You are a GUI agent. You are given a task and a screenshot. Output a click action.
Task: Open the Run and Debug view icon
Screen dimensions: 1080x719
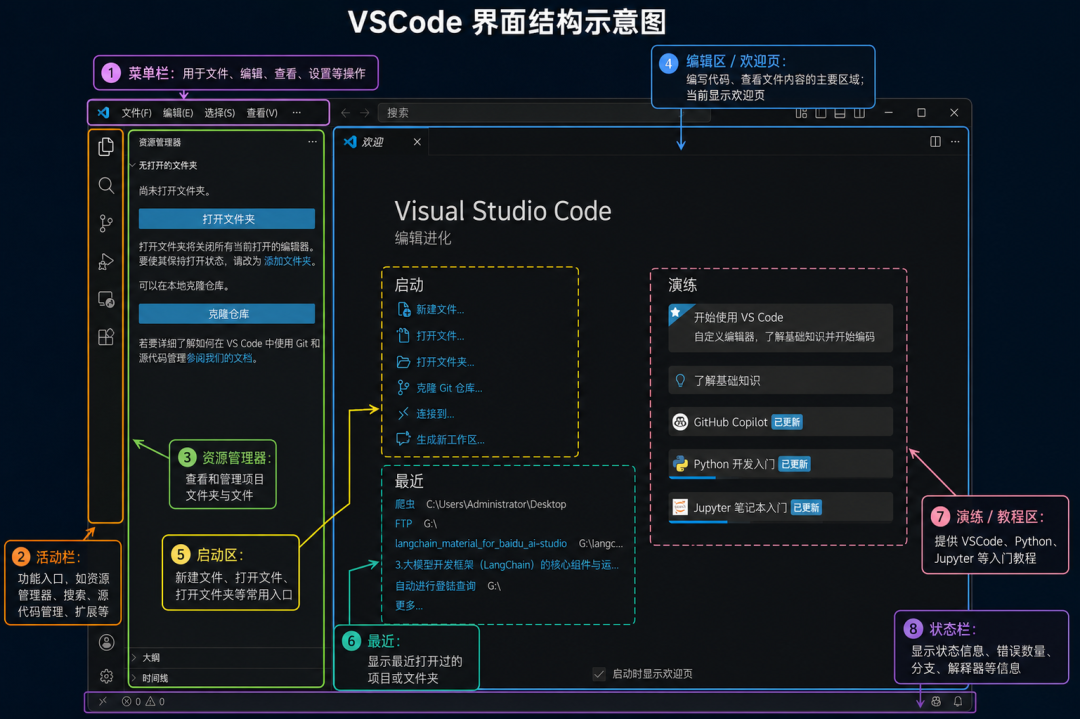click(106, 262)
